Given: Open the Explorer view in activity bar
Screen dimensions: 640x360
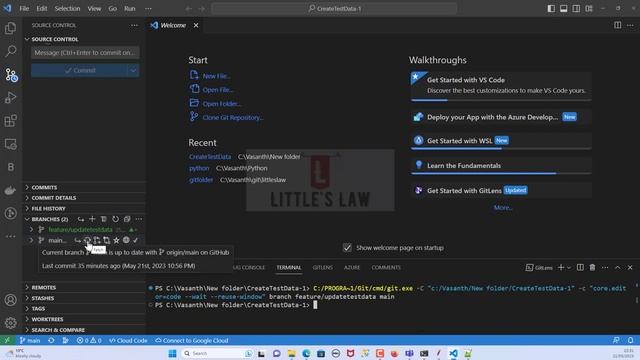Looking at the screenshot, I should [x=11, y=28].
